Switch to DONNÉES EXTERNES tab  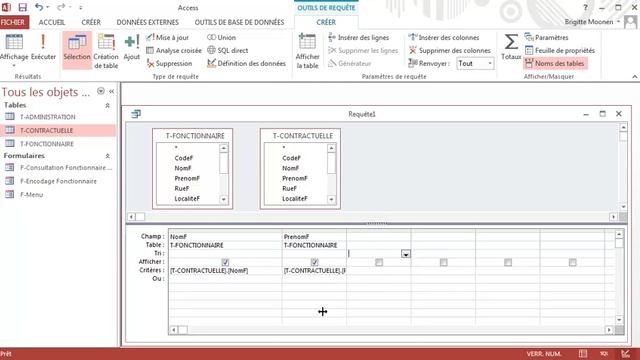click(x=147, y=22)
